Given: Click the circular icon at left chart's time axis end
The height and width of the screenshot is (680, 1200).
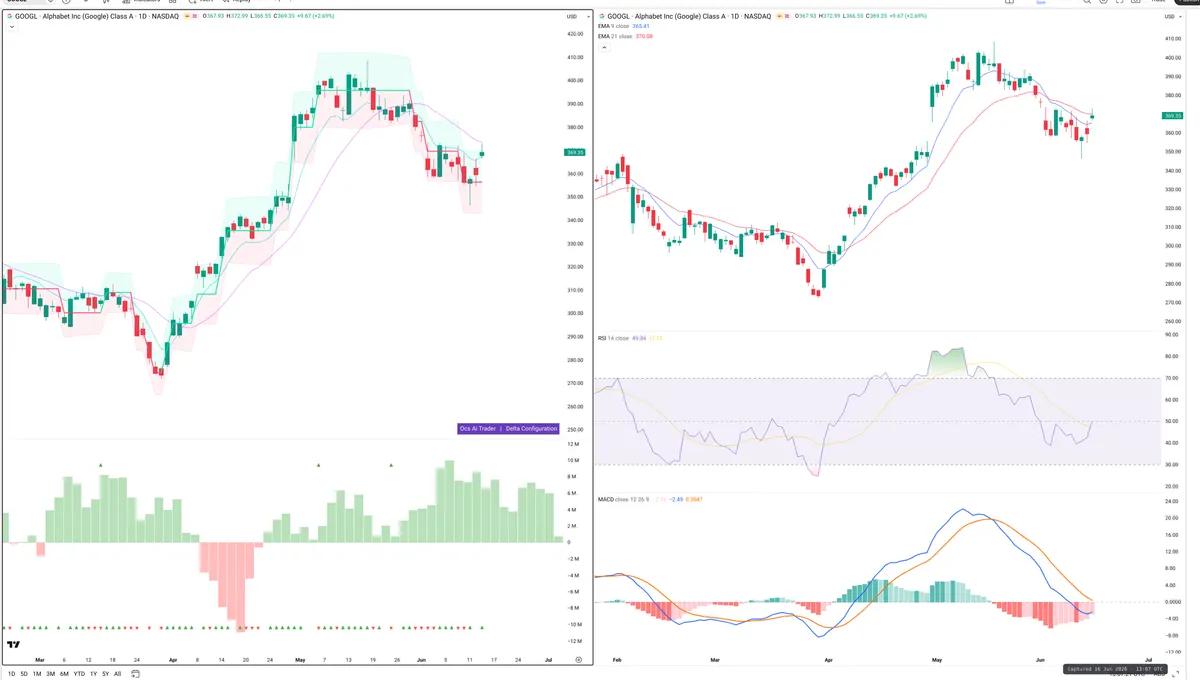Looking at the screenshot, I should coord(578,660).
